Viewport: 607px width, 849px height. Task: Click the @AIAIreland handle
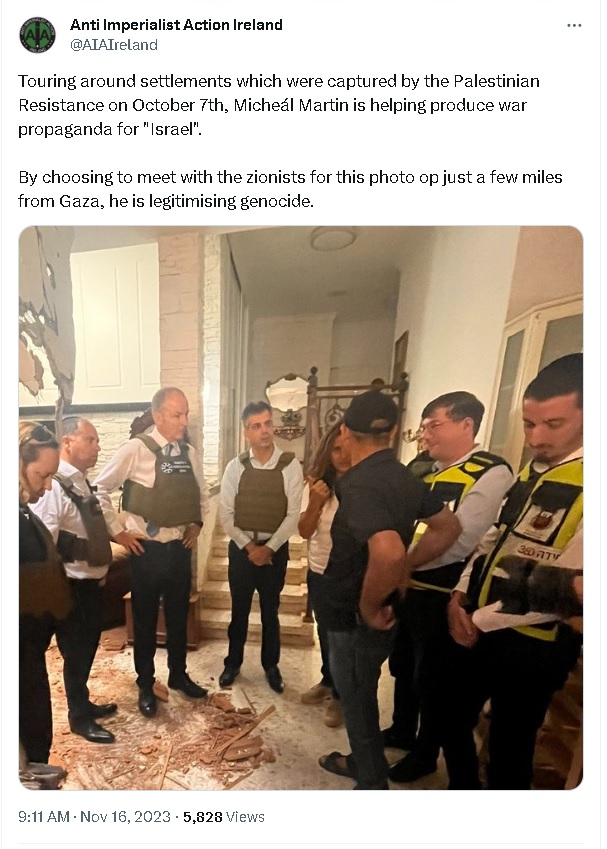pos(114,45)
